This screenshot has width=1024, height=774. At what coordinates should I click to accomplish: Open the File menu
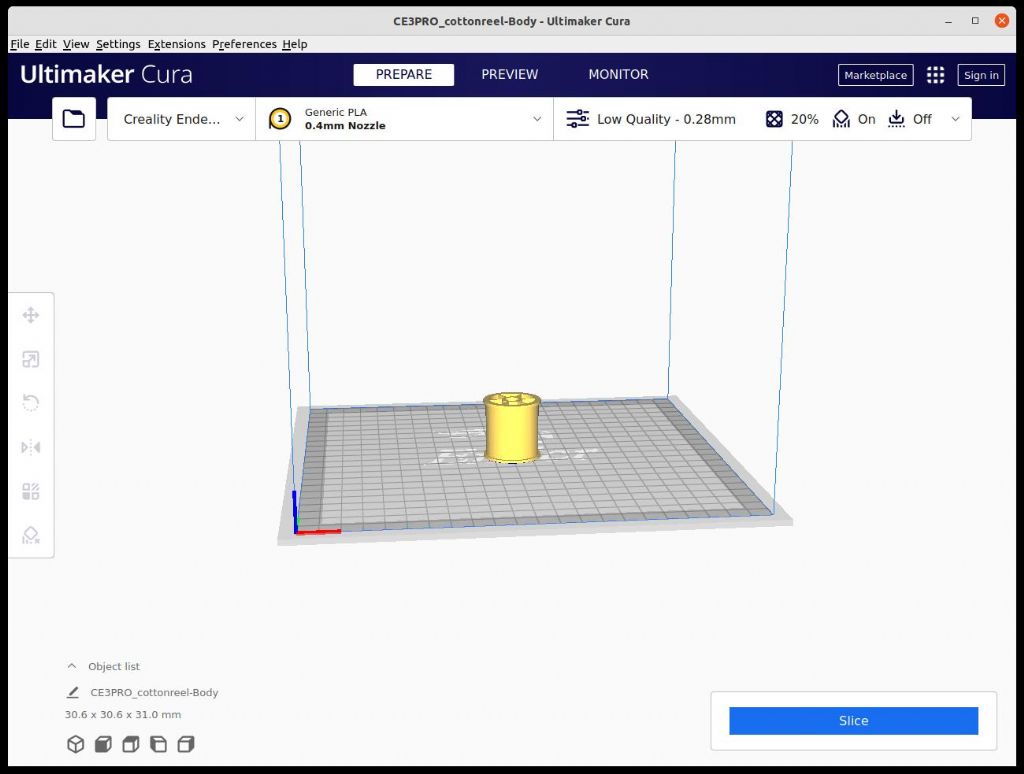[x=20, y=44]
